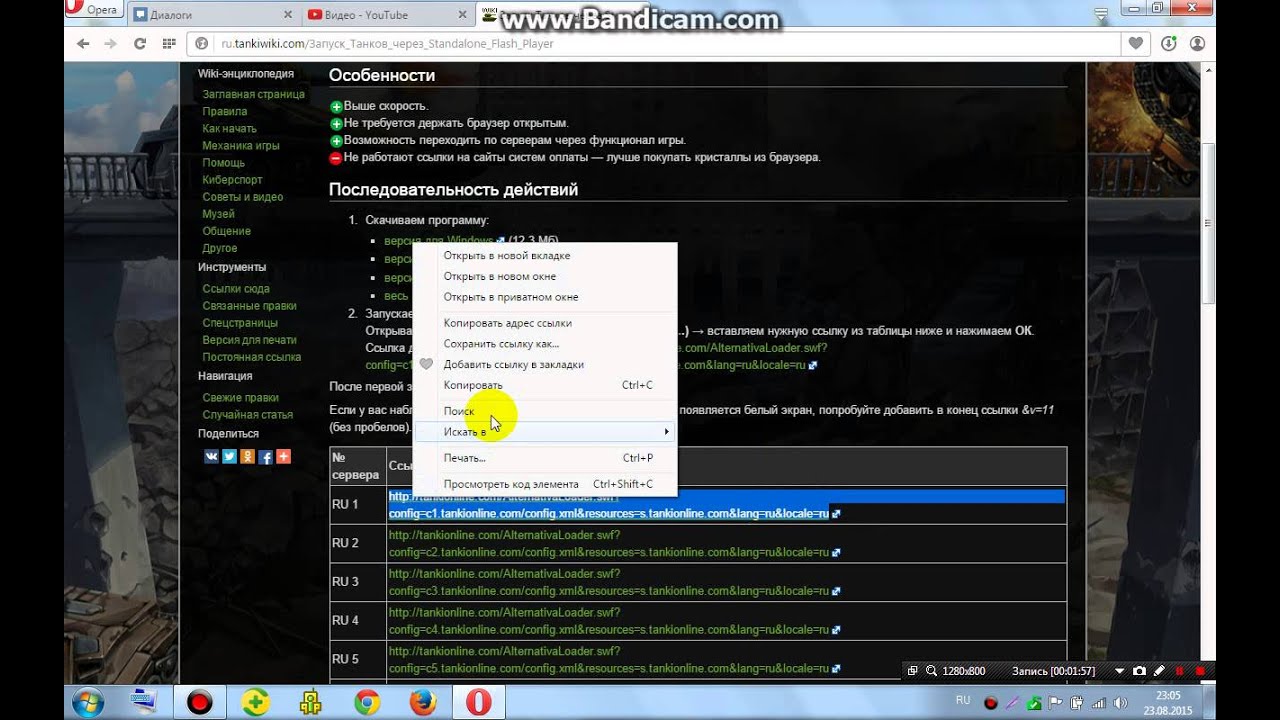Viewport: 1280px width, 720px height.
Task: Open 'Киберспорт' sidebar link
Action: point(232,180)
